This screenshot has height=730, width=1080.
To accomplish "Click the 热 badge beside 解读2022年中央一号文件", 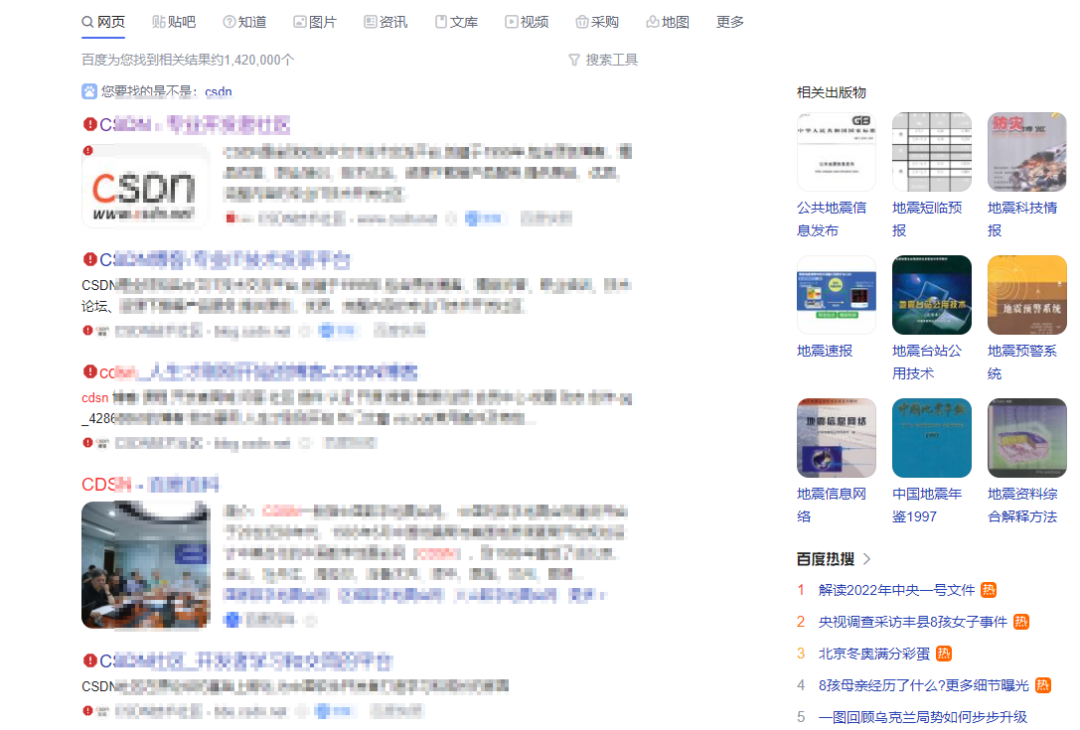I will click(x=988, y=590).
